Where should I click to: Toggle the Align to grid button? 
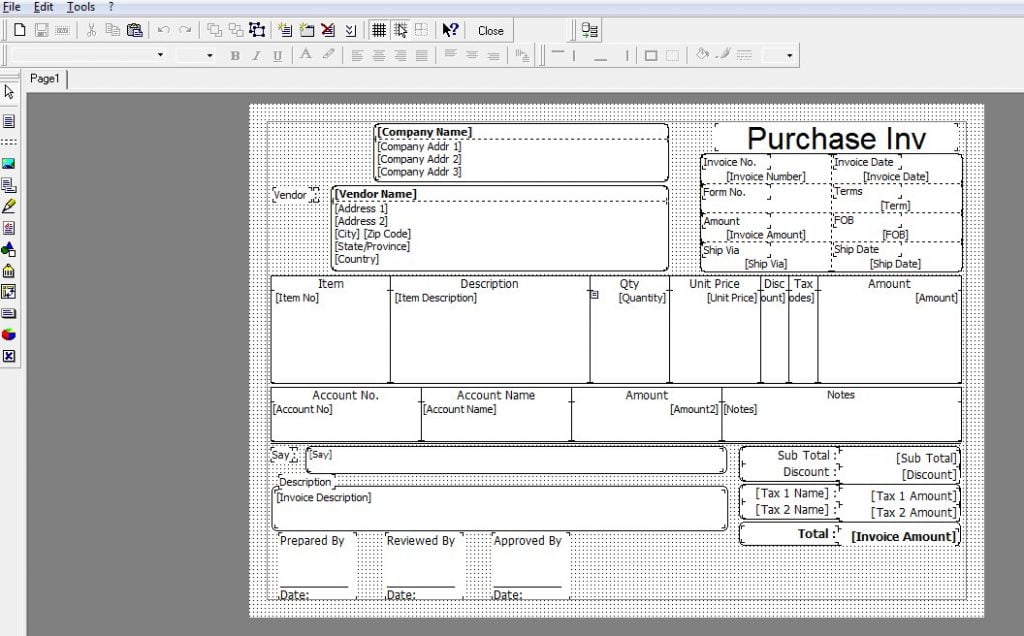[x=400, y=30]
